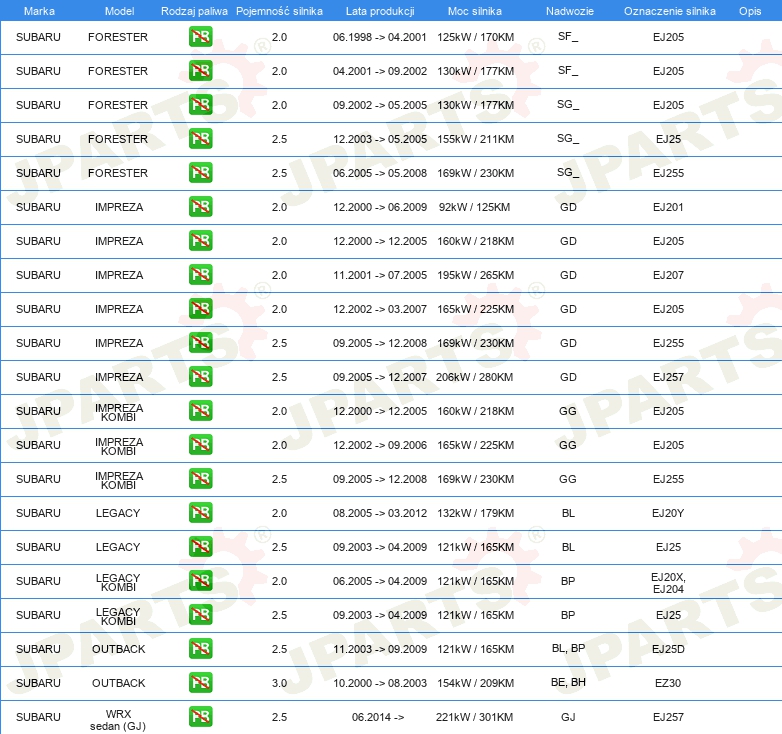Click fuel icon in Forester 155kW/211KM row
Screen dimensions: 782x734
(200, 139)
